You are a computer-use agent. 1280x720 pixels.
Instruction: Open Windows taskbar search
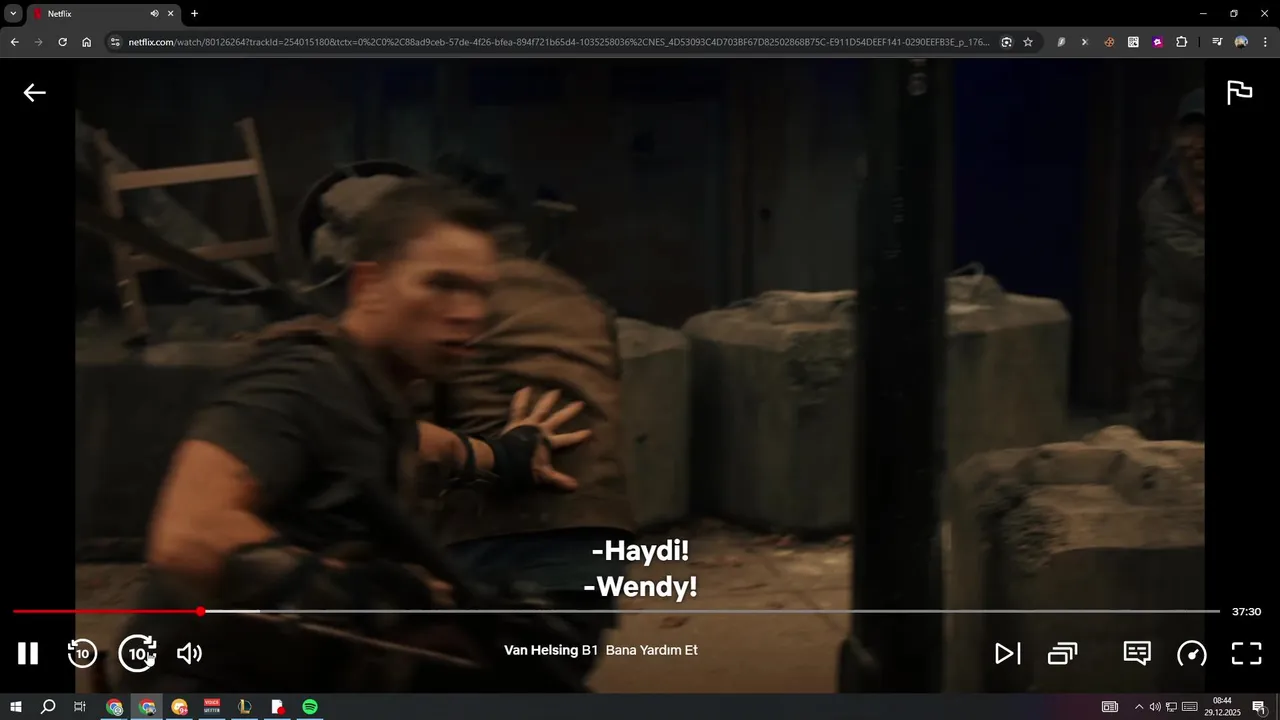pyautogui.click(x=47, y=707)
